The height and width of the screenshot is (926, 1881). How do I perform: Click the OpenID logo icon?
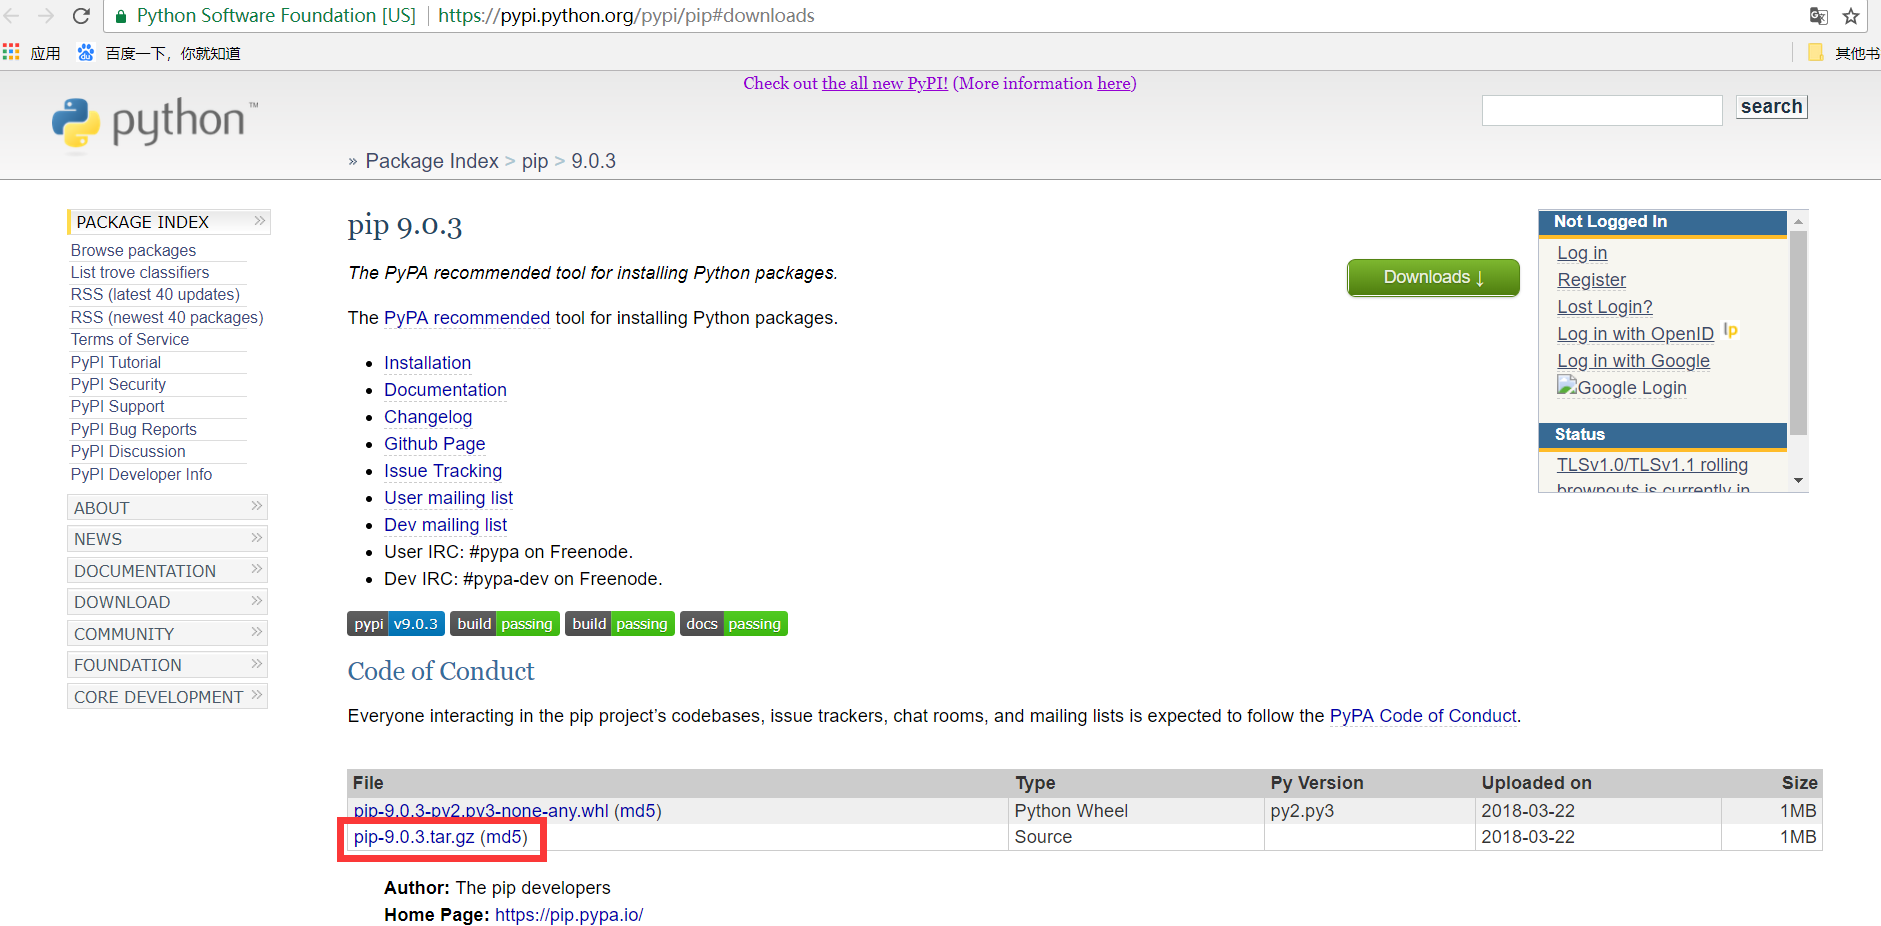(x=1730, y=331)
